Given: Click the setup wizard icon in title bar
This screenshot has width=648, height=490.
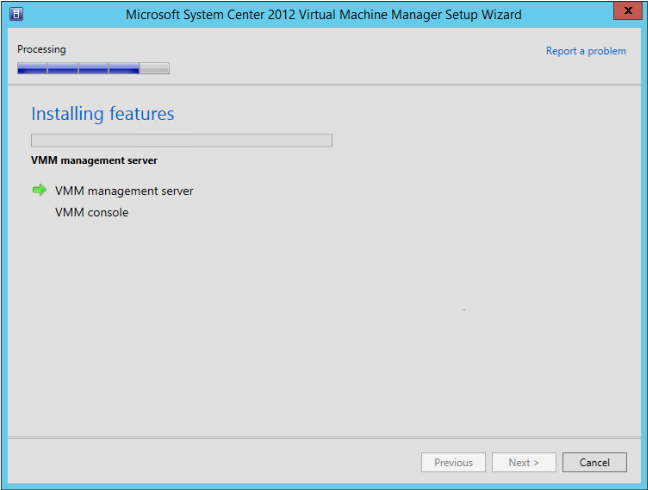Looking at the screenshot, I should coord(17,15).
